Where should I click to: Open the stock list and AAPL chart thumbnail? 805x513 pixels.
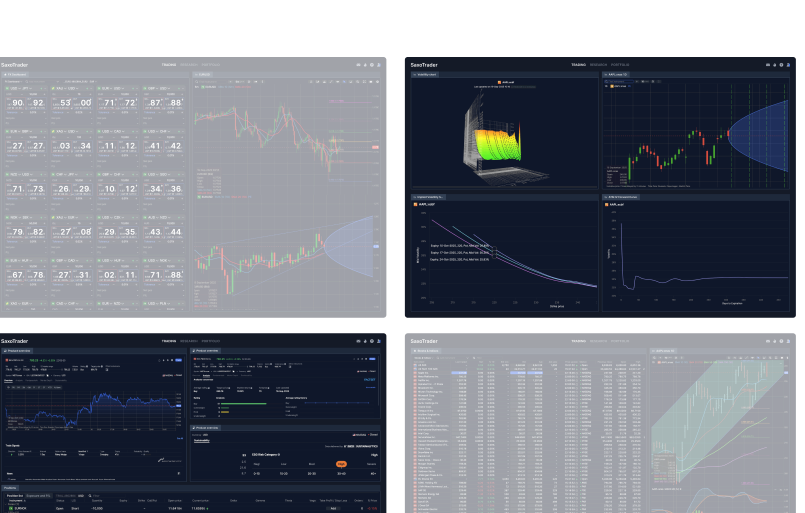[600, 423]
